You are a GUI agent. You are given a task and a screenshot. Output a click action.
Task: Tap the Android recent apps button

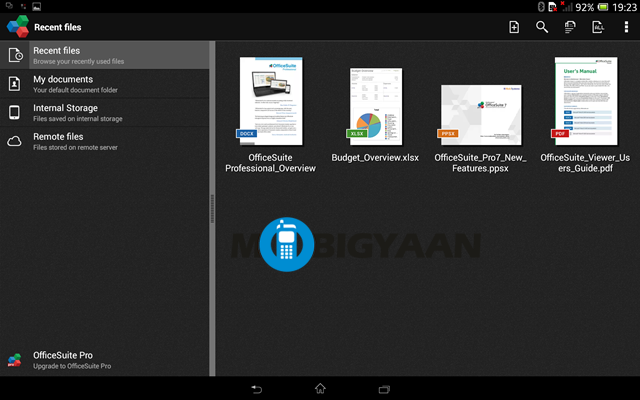click(x=384, y=389)
